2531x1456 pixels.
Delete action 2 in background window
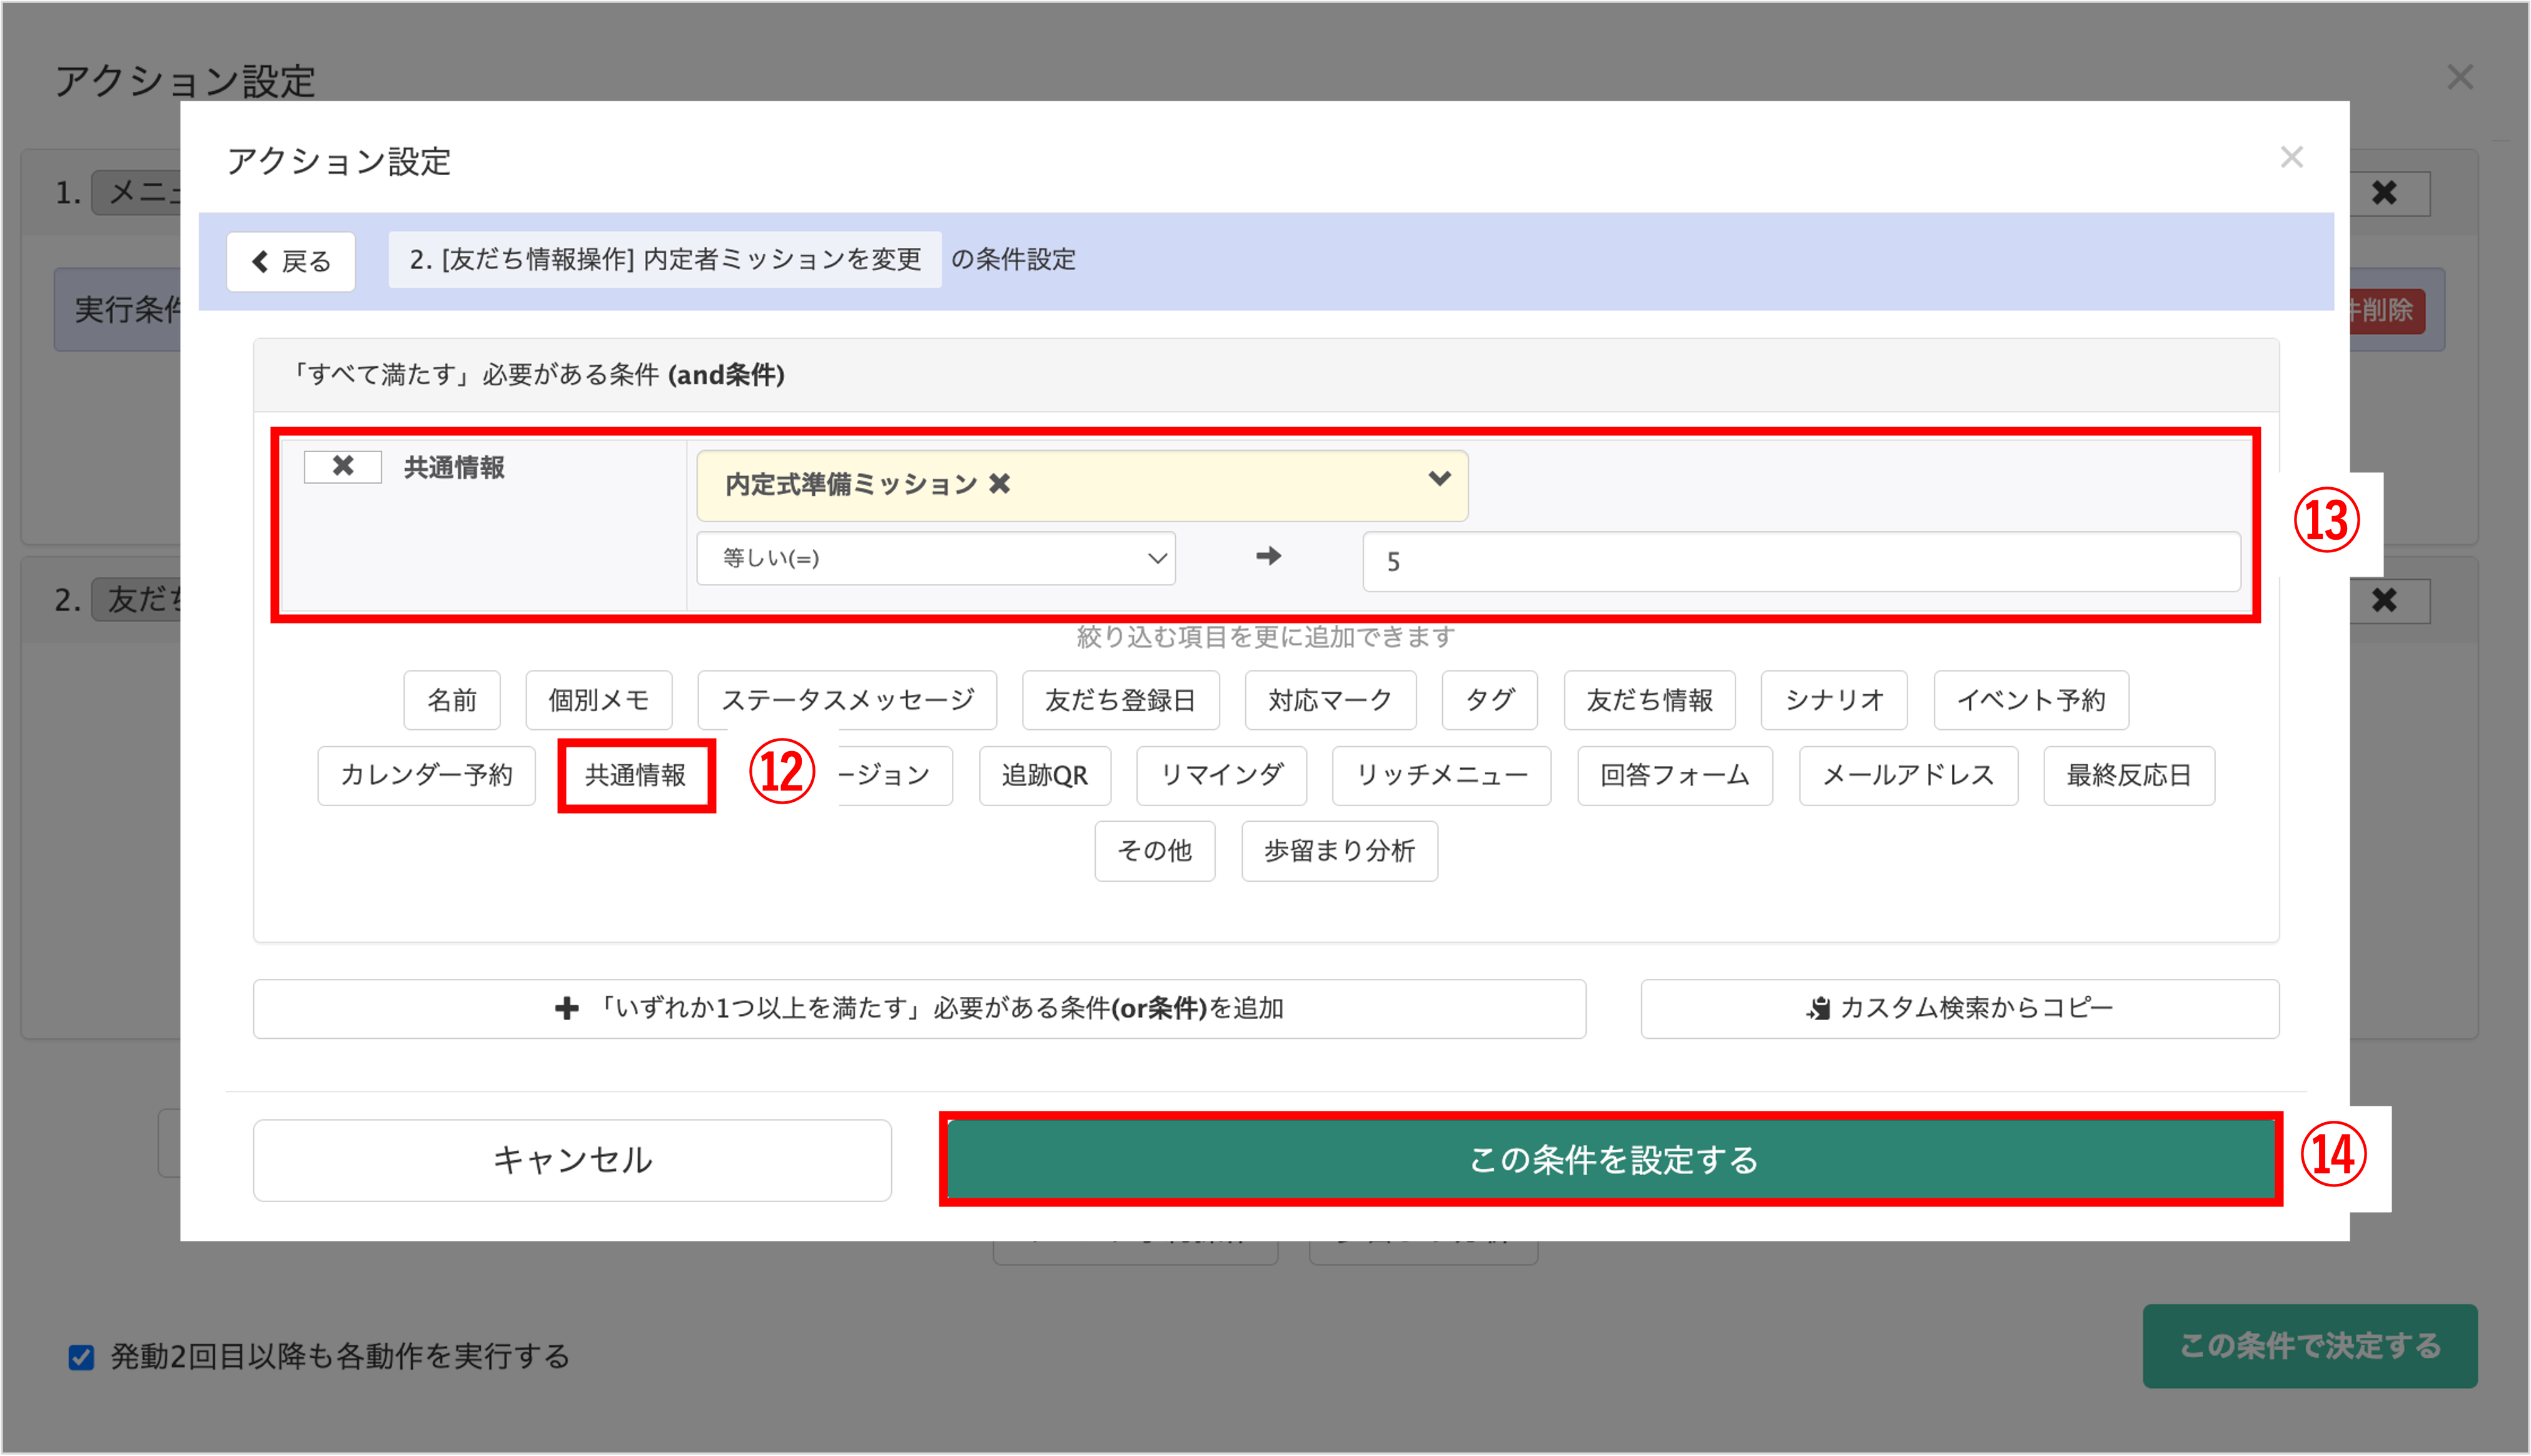[2384, 600]
